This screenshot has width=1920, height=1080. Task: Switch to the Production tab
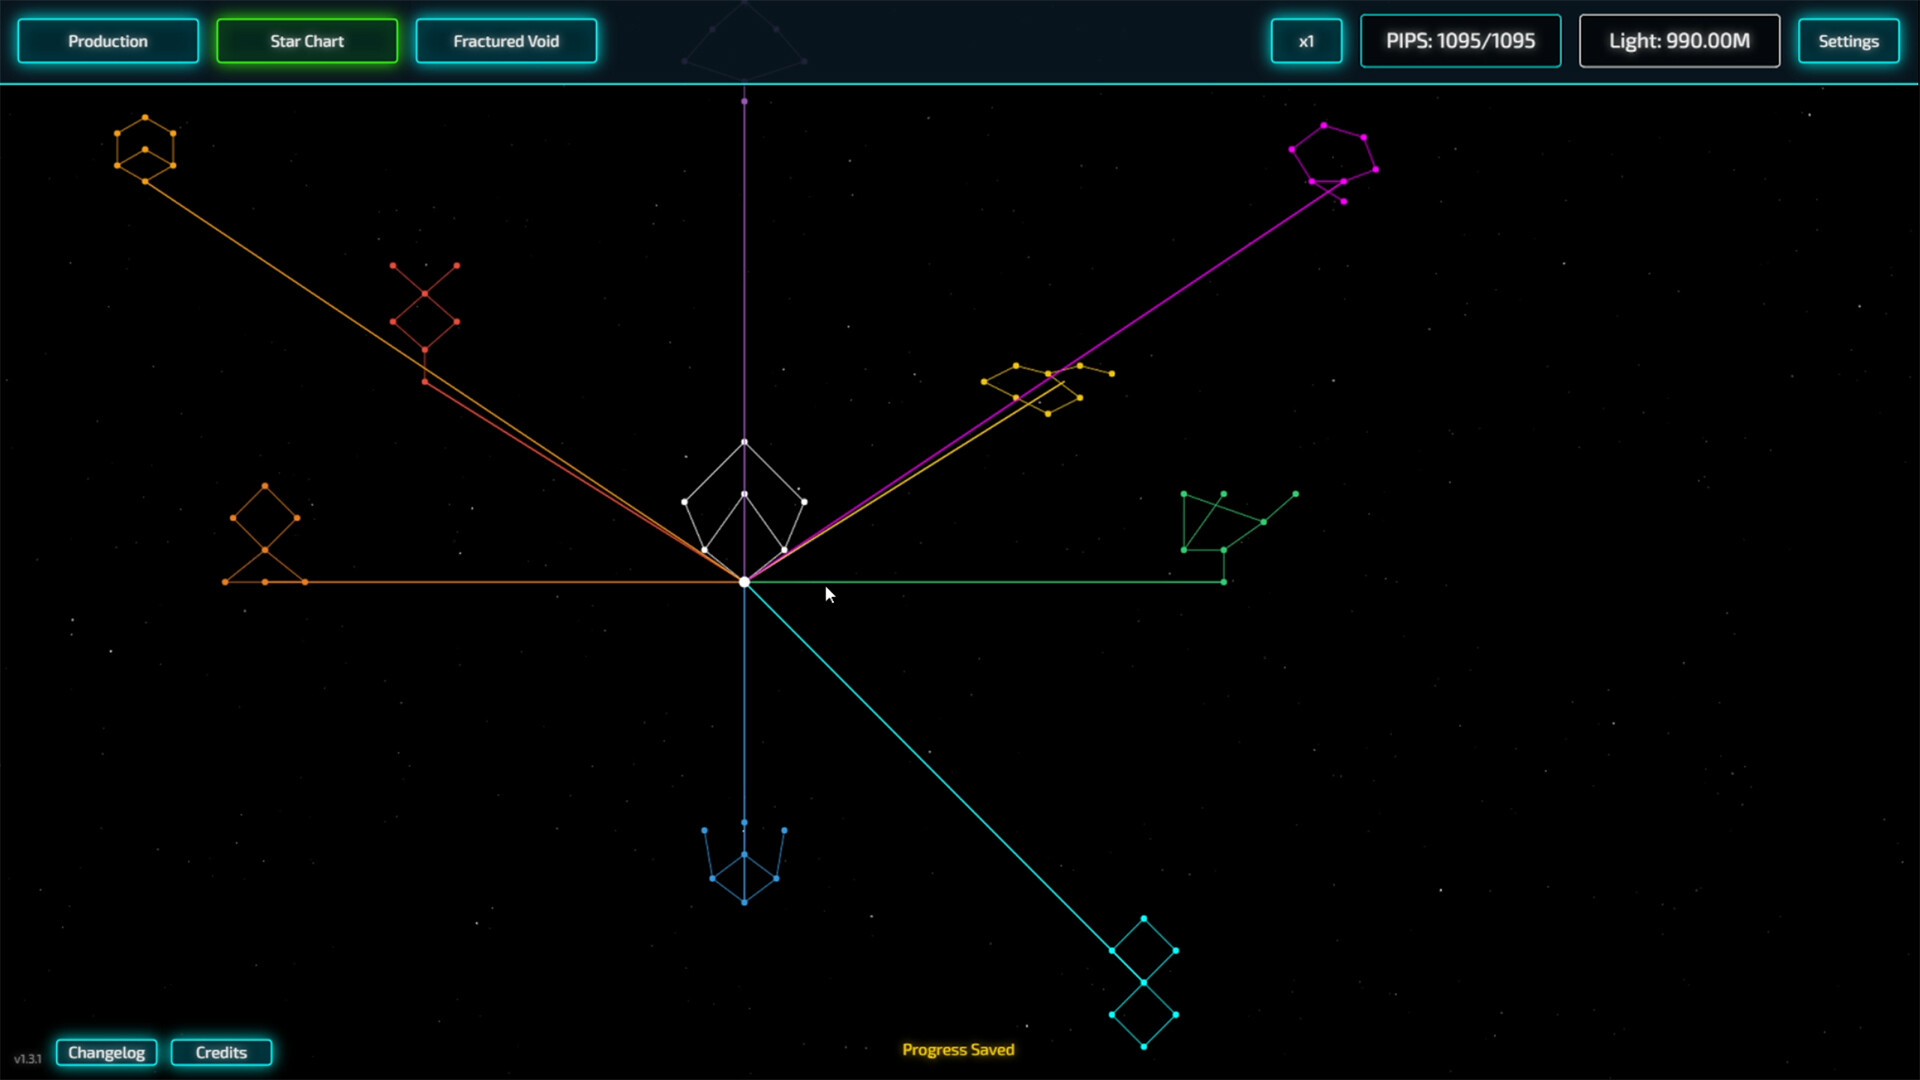click(108, 41)
